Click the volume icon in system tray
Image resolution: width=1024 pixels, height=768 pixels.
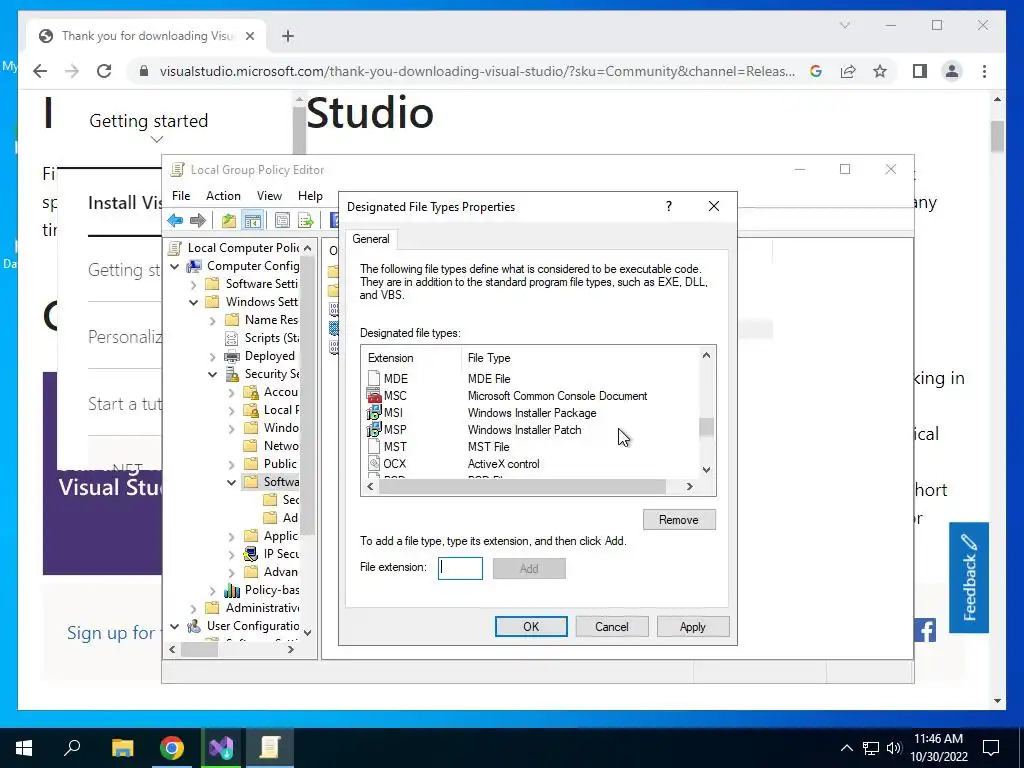tap(894, 748)
